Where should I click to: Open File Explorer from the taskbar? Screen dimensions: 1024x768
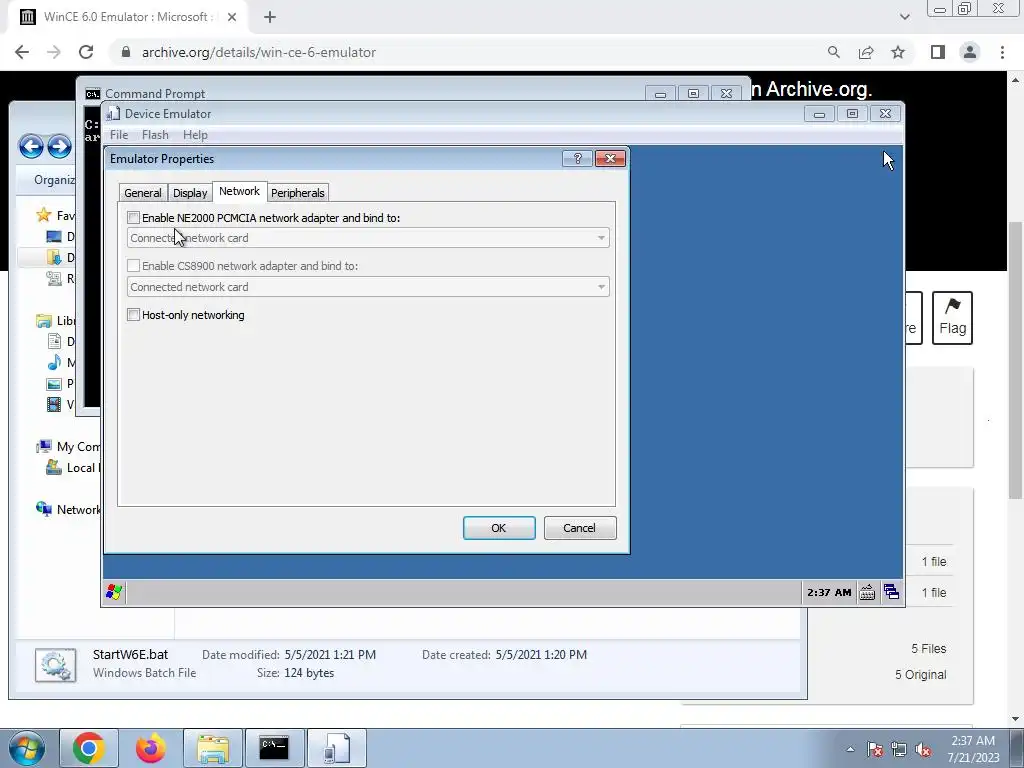point(213,748)
